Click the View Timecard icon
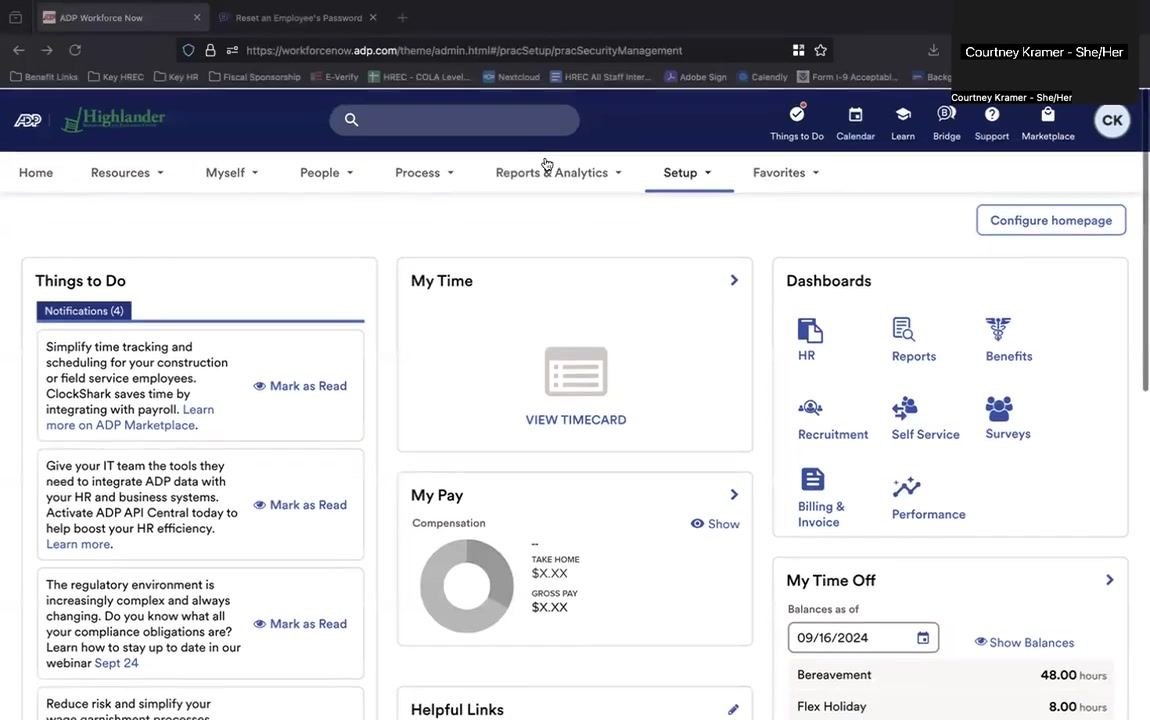The width and height of the screenshot is (1150, 720). pyautogui.click(x=576, y=371)
